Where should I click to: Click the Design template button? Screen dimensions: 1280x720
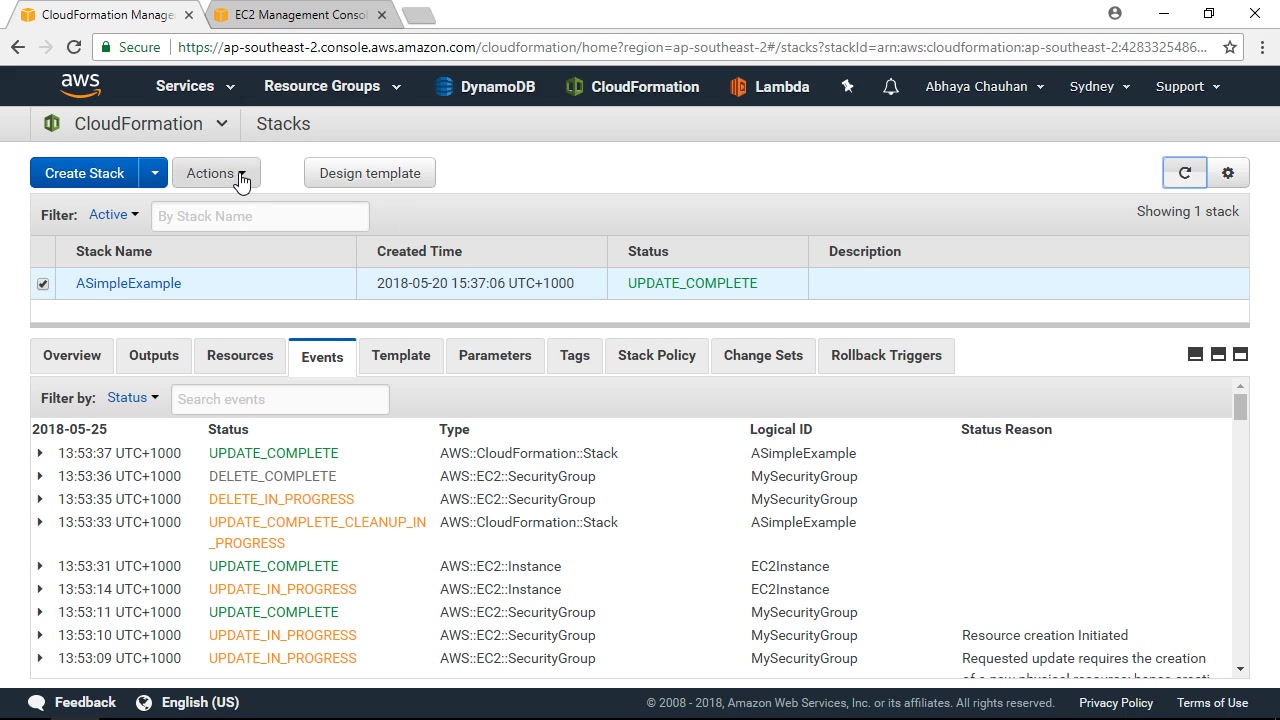tap(370, 173)
